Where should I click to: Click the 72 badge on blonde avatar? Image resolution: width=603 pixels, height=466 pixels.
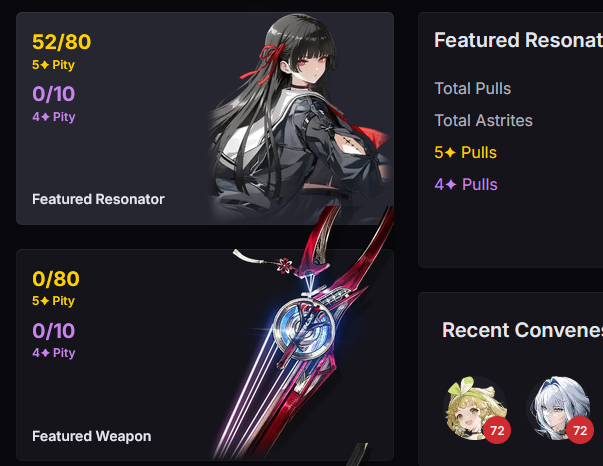point(497,430)
